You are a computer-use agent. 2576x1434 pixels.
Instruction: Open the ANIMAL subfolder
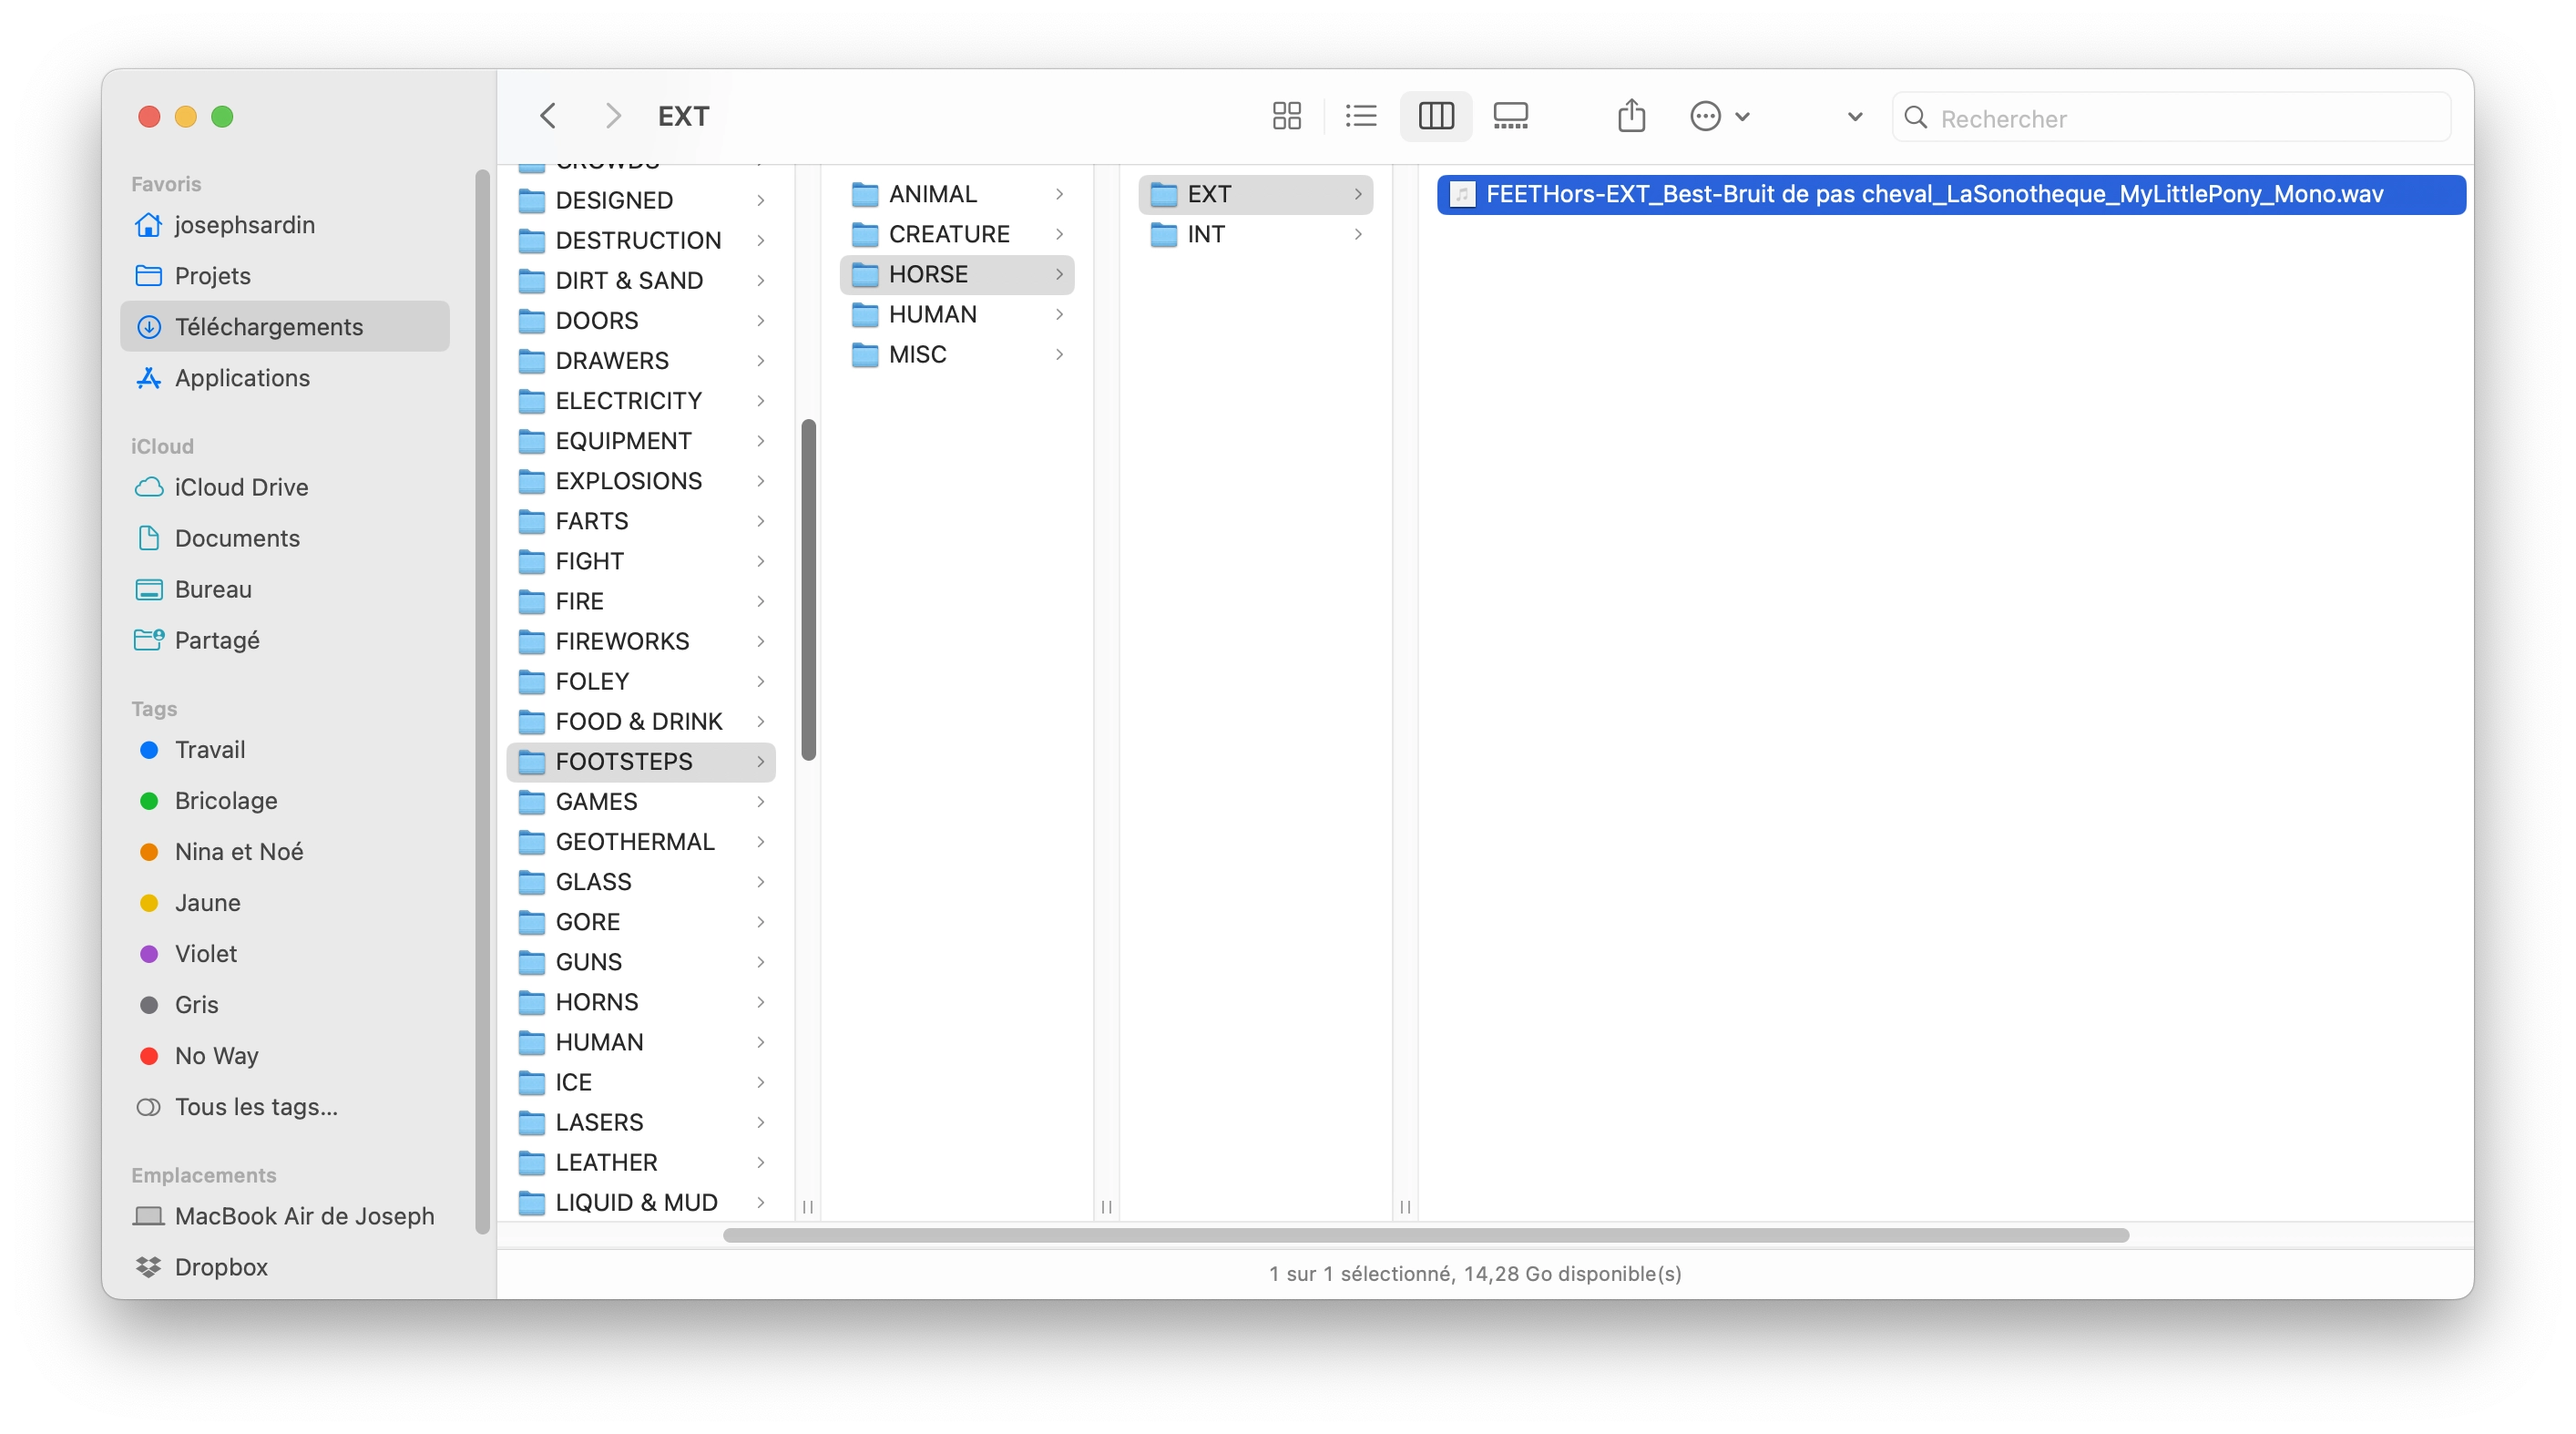coord(957,194)
